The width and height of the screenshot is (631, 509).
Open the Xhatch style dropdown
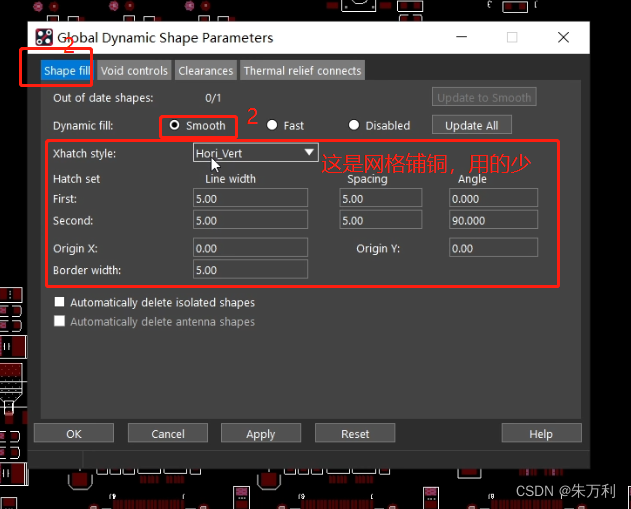tap(256, 153)
